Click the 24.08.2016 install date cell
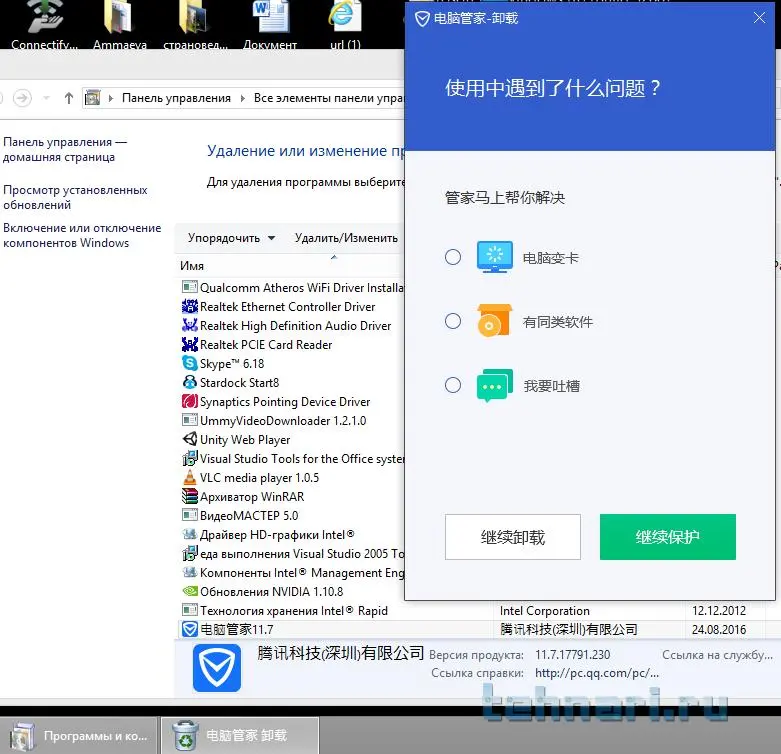 [719, 629]
